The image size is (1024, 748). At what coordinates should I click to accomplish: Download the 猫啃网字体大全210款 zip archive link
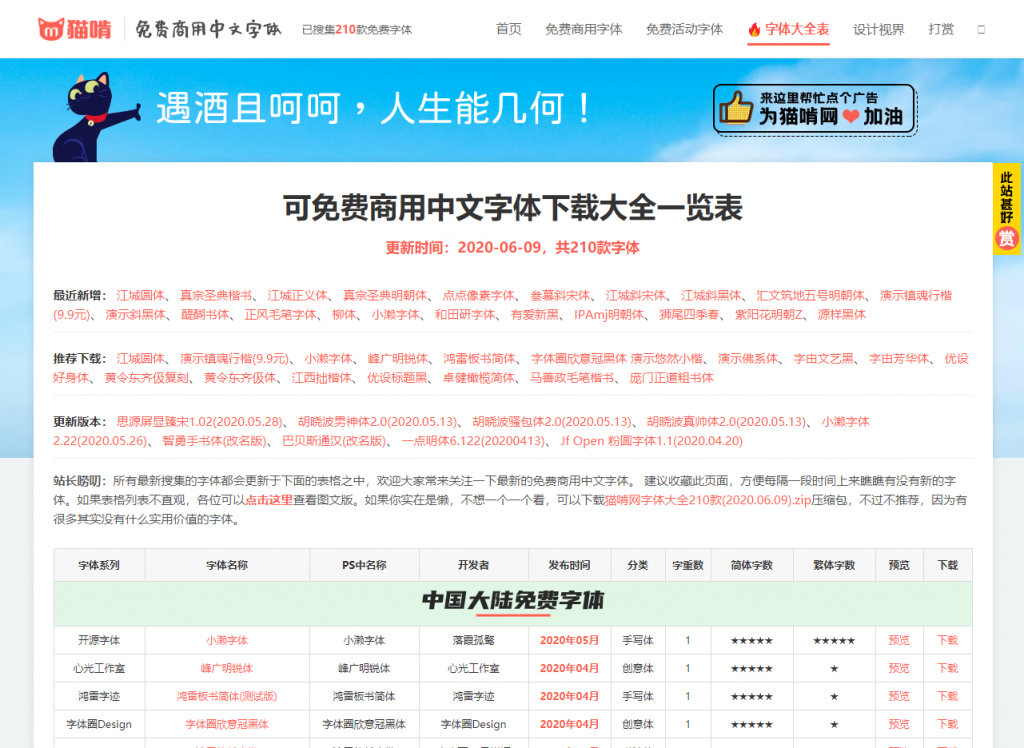pos(709,500)
